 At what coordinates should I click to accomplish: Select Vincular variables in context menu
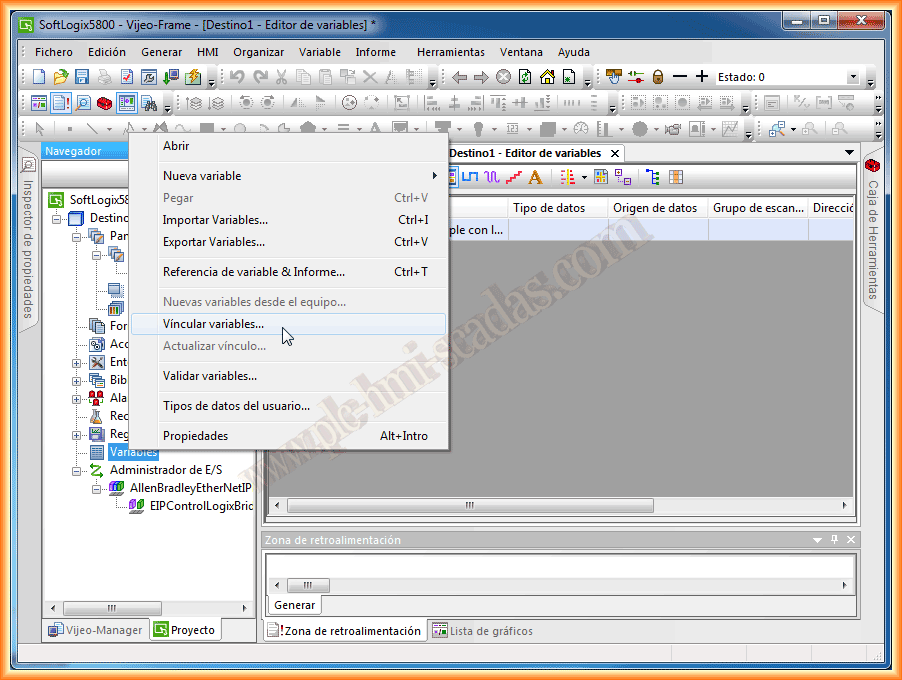pyautogui.click(x=213, y=324)
